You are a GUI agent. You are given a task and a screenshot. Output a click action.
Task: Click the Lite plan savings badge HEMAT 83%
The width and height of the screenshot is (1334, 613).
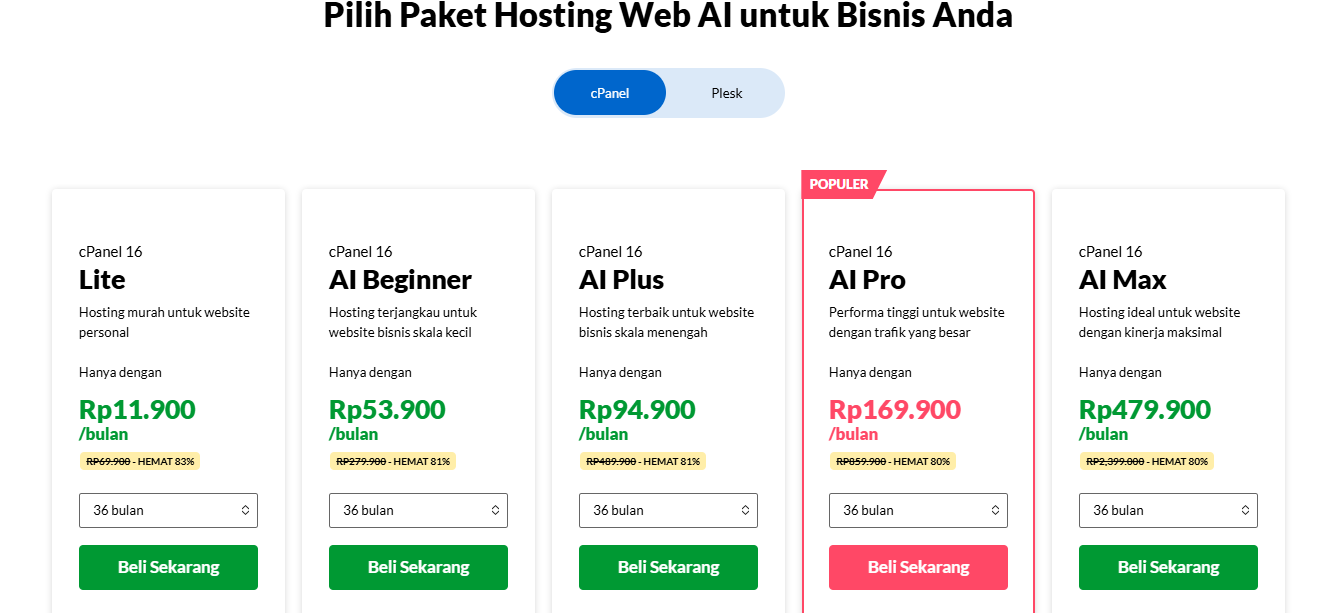[140, 461]
